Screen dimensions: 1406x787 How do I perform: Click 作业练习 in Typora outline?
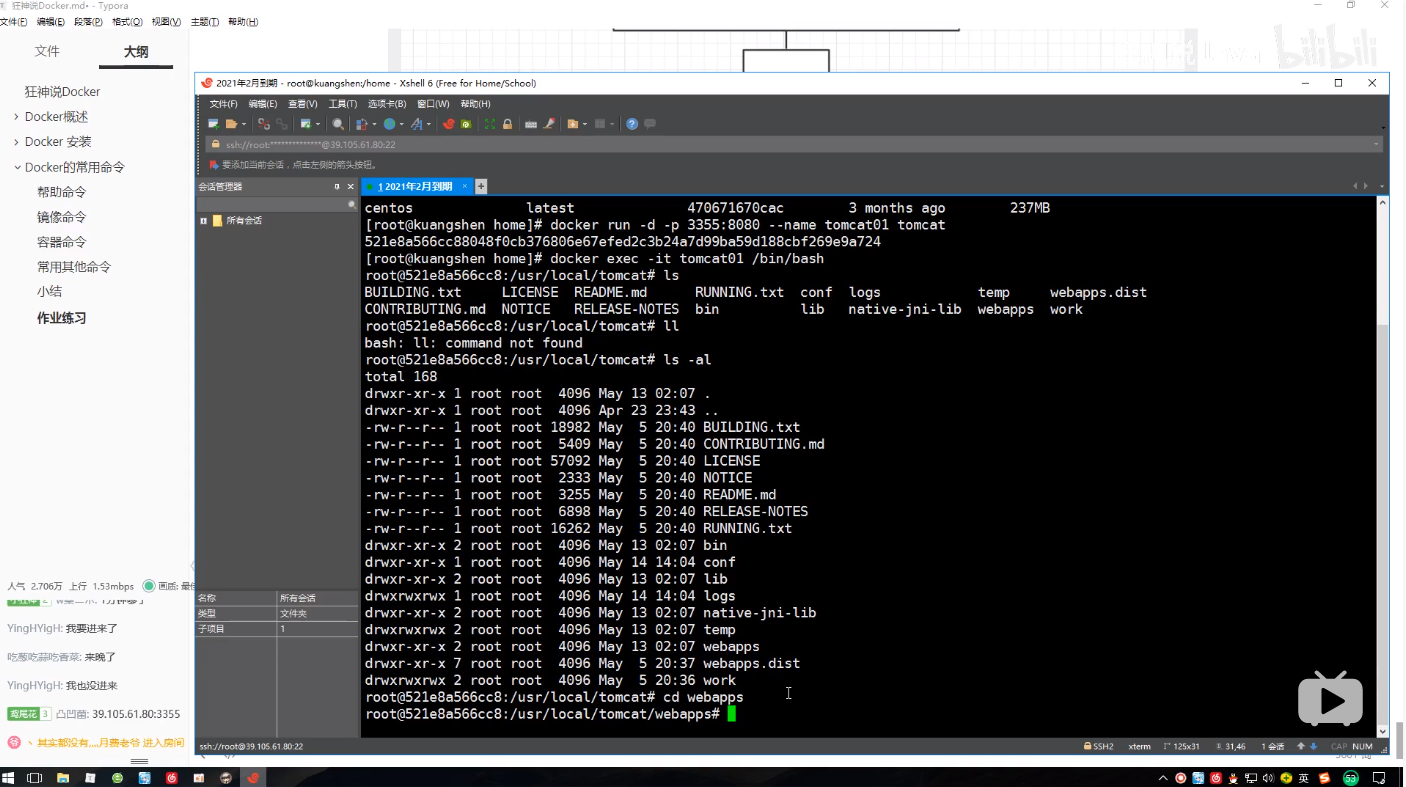click(62, 318)
